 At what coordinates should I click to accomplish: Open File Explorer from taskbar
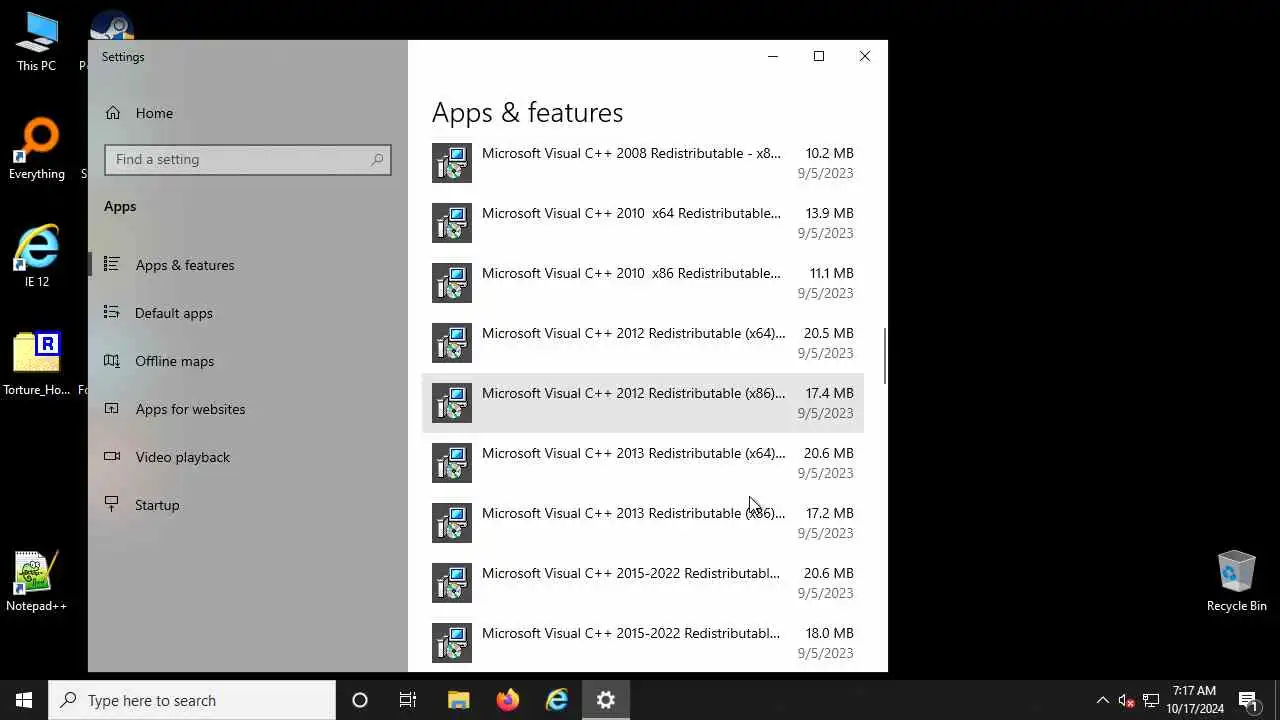tap(458, 700)
